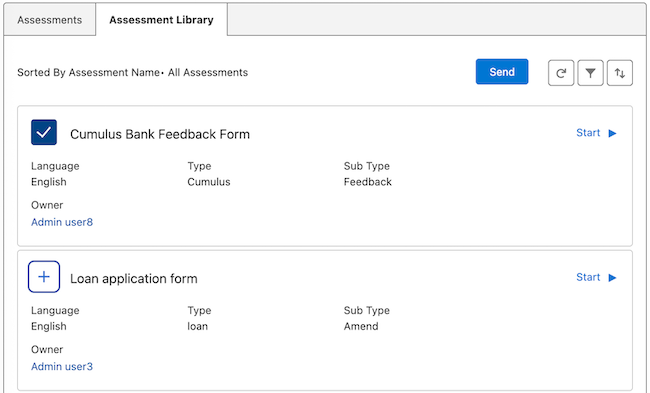Viewport: 650px width, 393px height.
Task: Click the Amend sub type value
Action: tap(361, 326)
